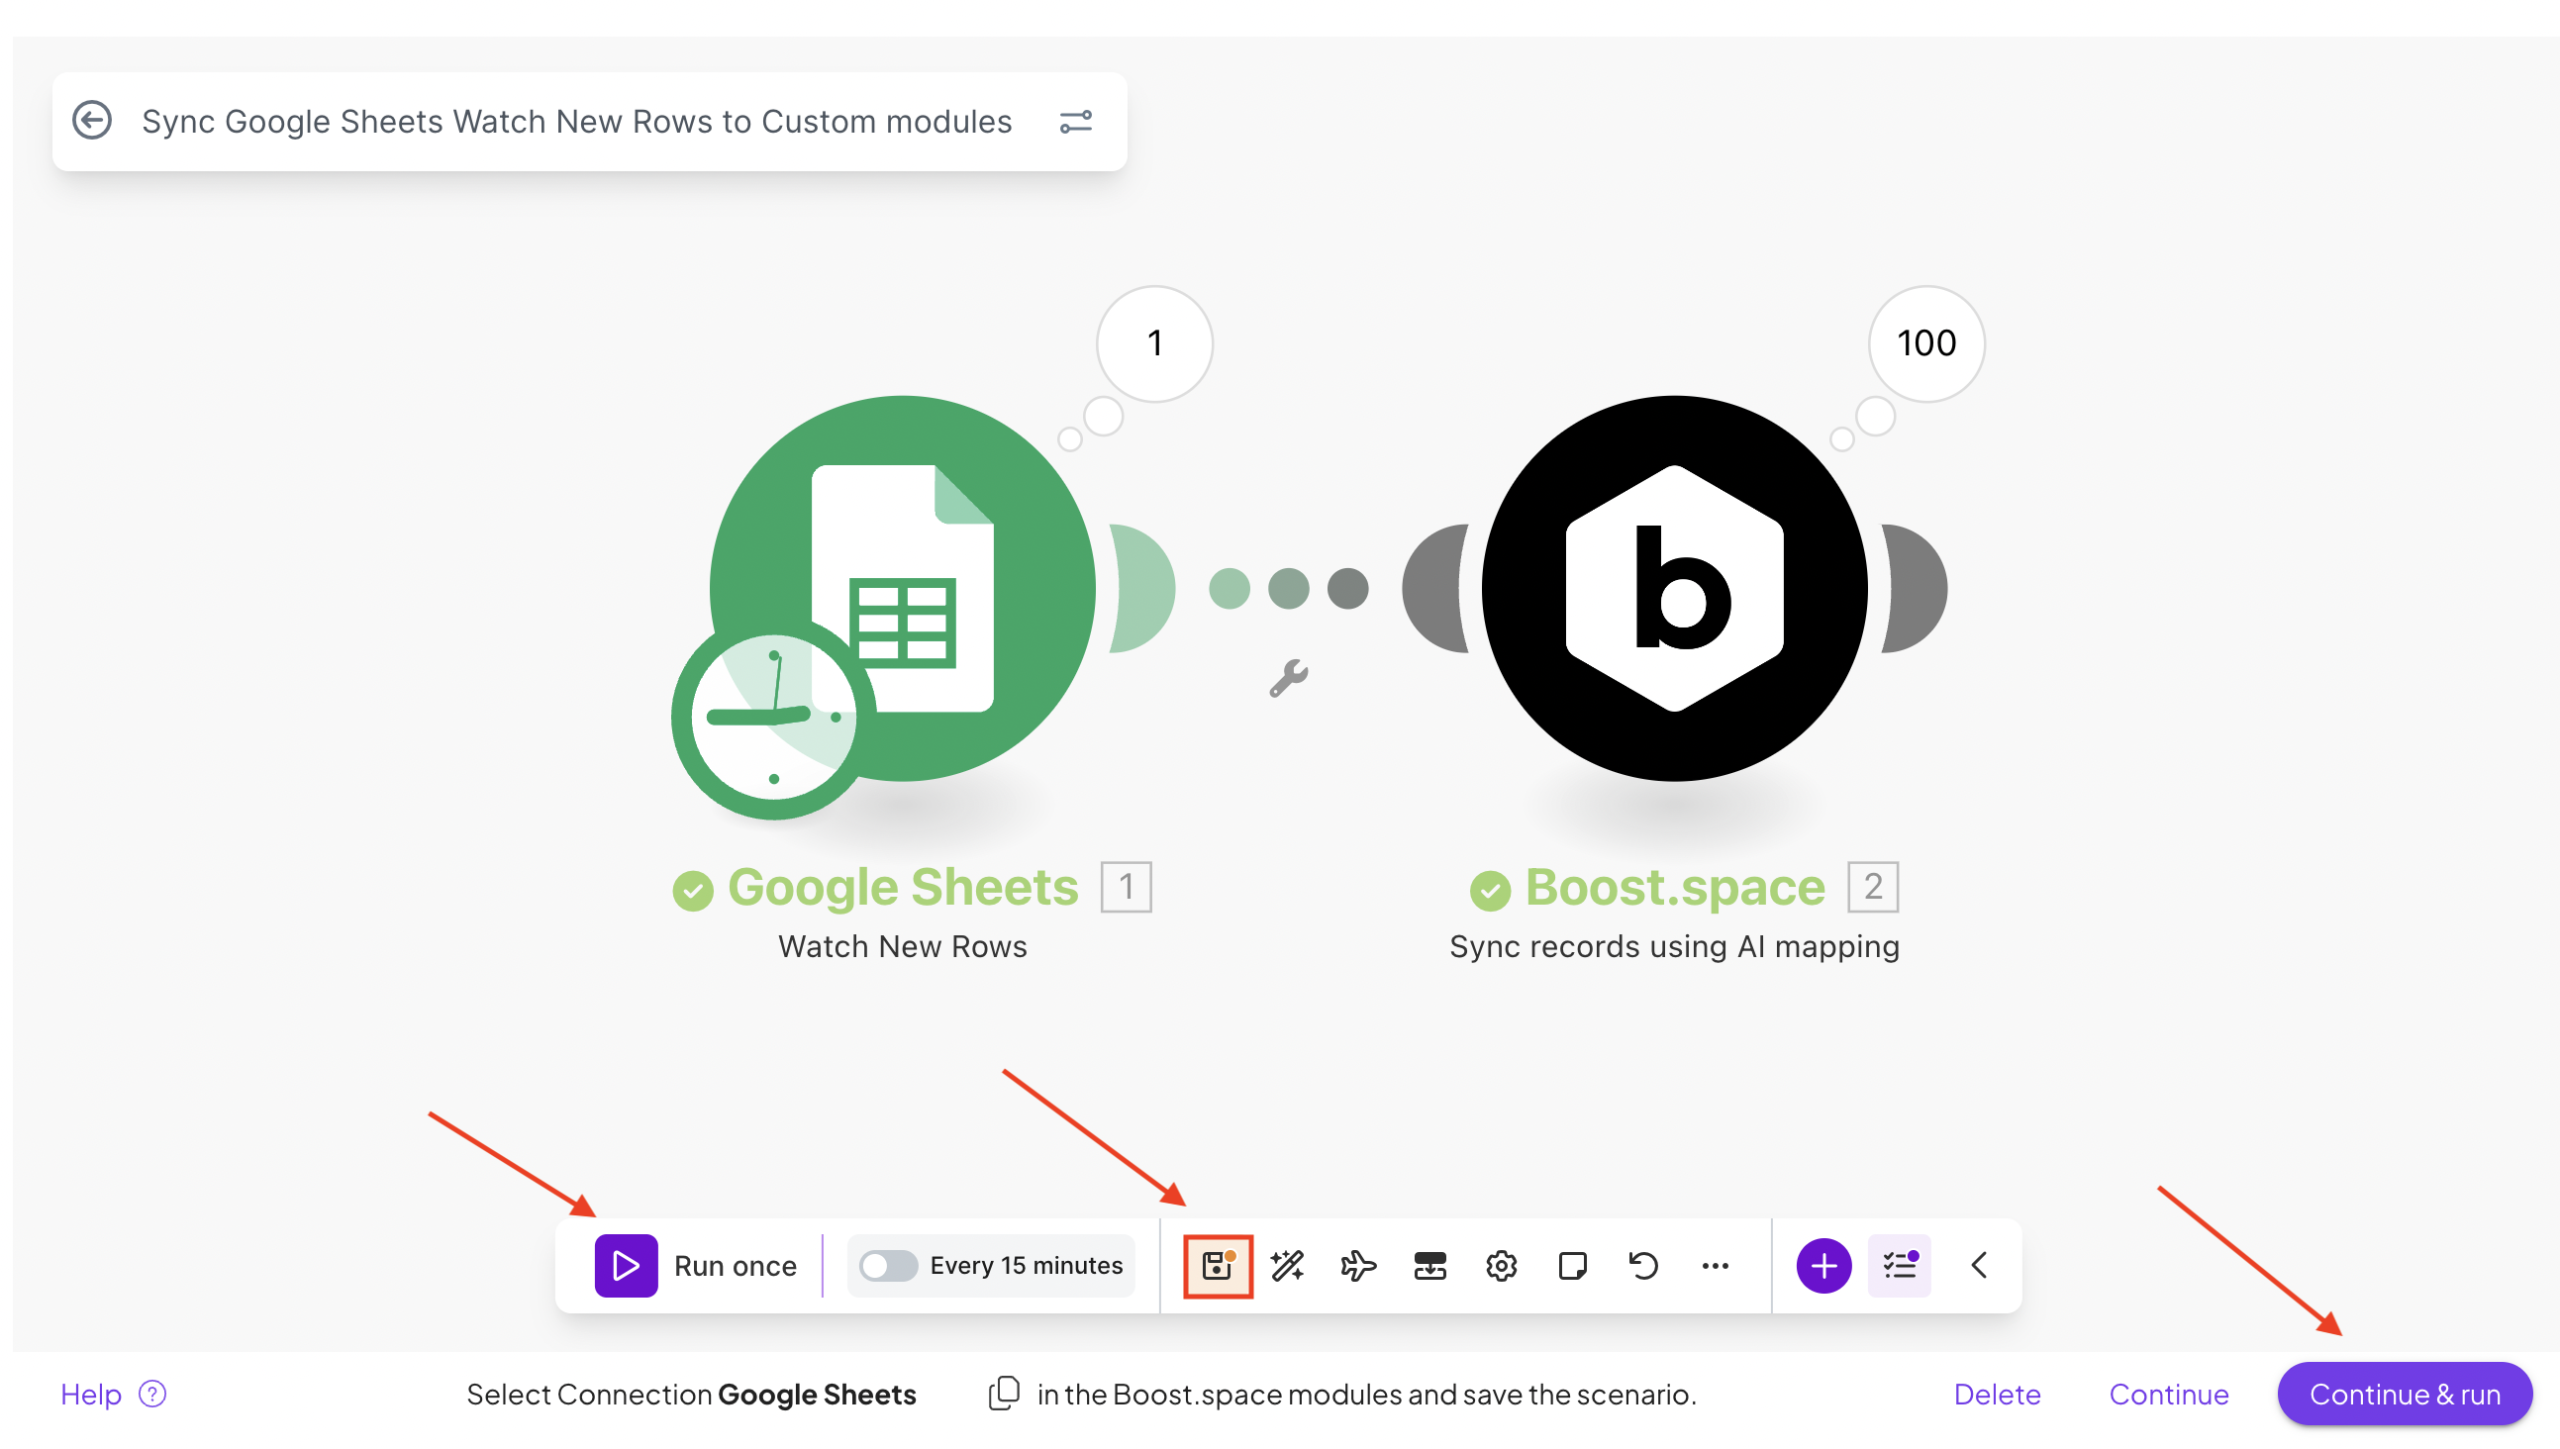The image size is (2560, 1449).
Task: Click Every 15 minutes schedule label
Action: pos(1026,1266)
